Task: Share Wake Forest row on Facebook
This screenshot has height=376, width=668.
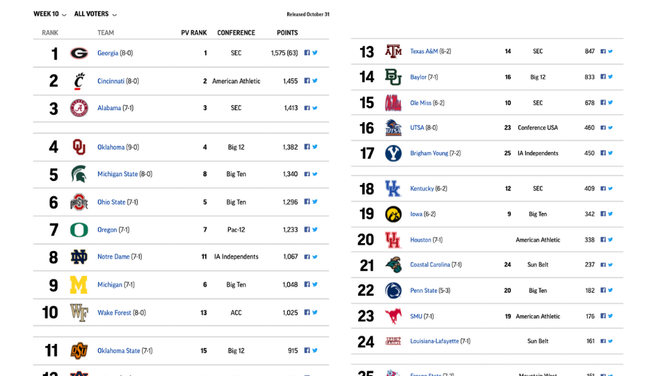Action: coord(307,312)
